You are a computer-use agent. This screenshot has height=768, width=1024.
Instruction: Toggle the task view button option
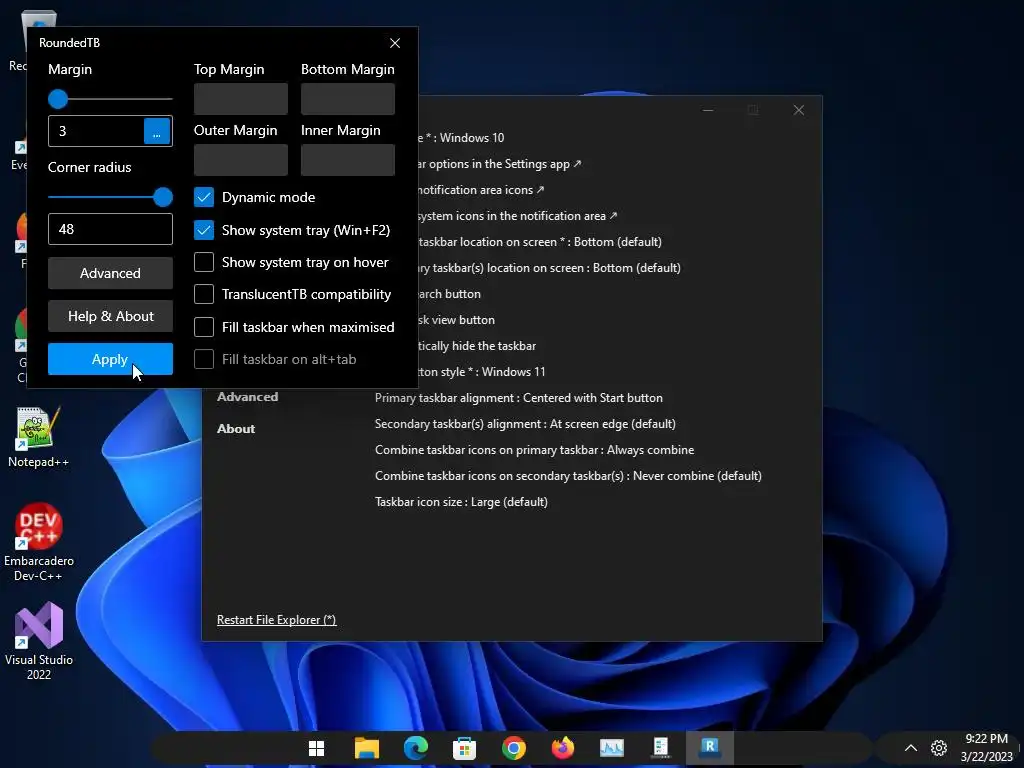tap(456, 320)
